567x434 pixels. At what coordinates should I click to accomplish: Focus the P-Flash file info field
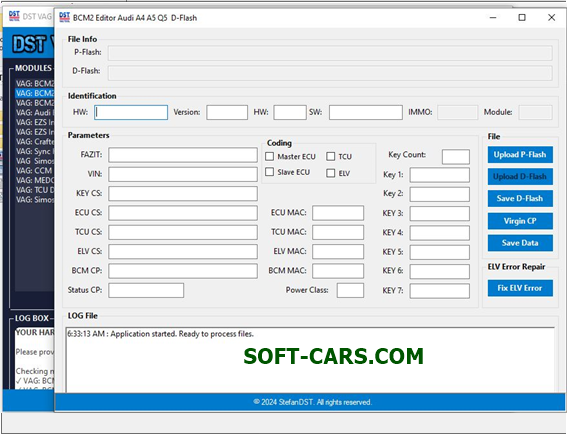pyautogui.click(x=330, y=53)
